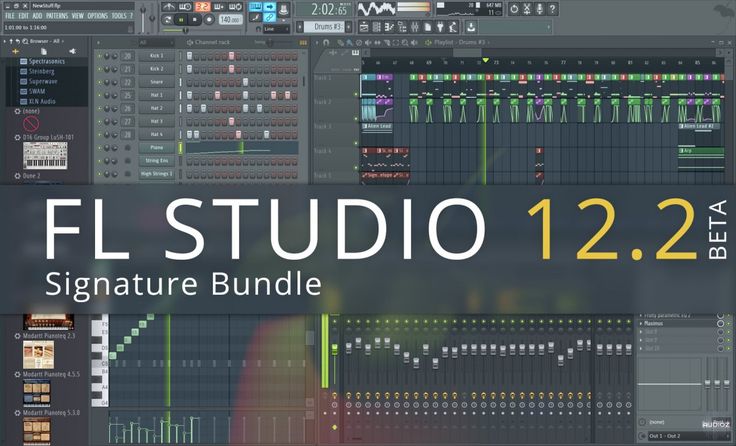Click the download/content library icon

471,27
